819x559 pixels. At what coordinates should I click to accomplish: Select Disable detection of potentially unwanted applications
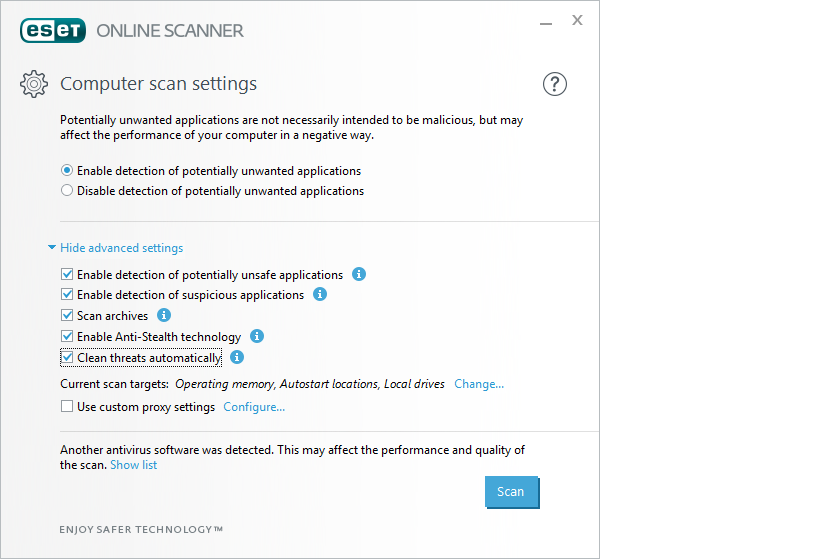coord(67,191)
